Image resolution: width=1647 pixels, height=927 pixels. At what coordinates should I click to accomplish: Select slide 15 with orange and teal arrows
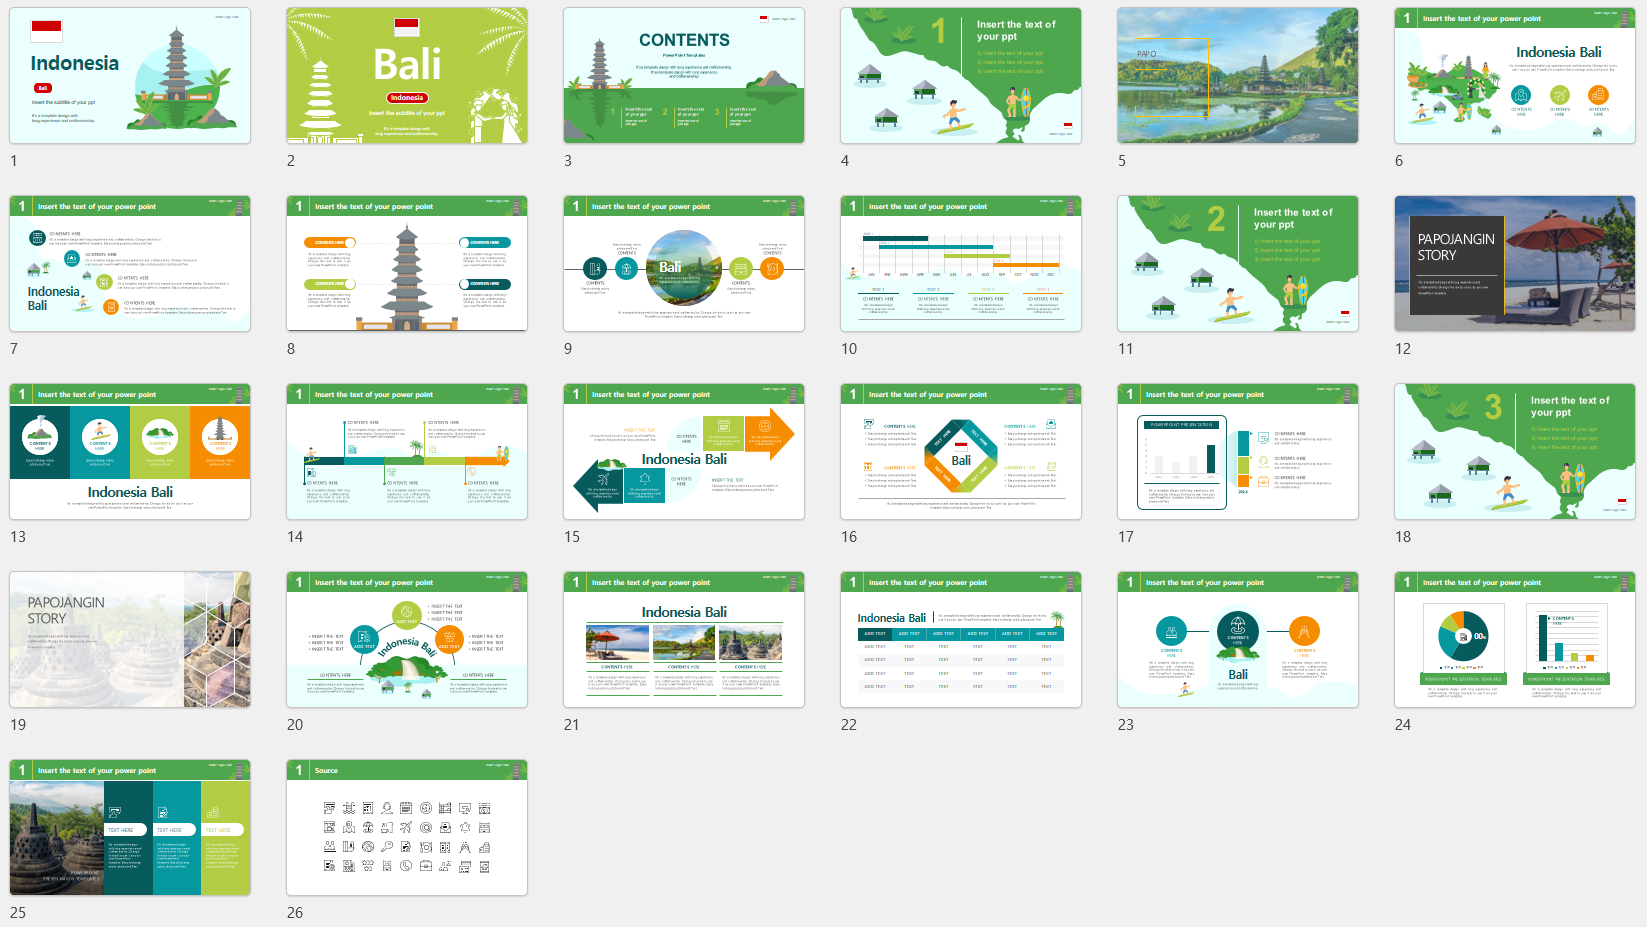coord(684,452)
